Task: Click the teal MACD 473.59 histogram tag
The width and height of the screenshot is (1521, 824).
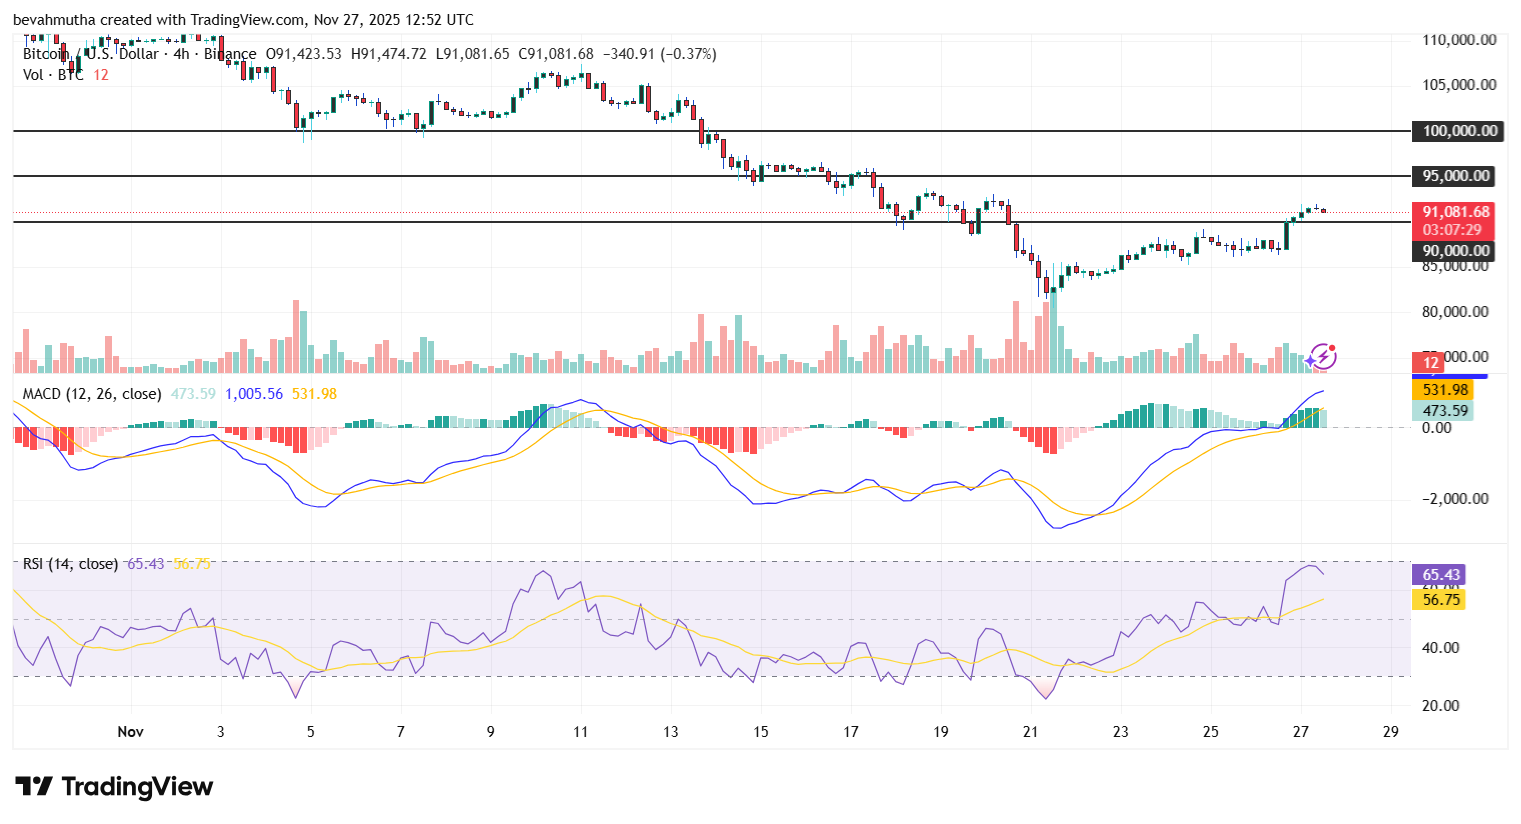Action: (x=1445, y=410)
